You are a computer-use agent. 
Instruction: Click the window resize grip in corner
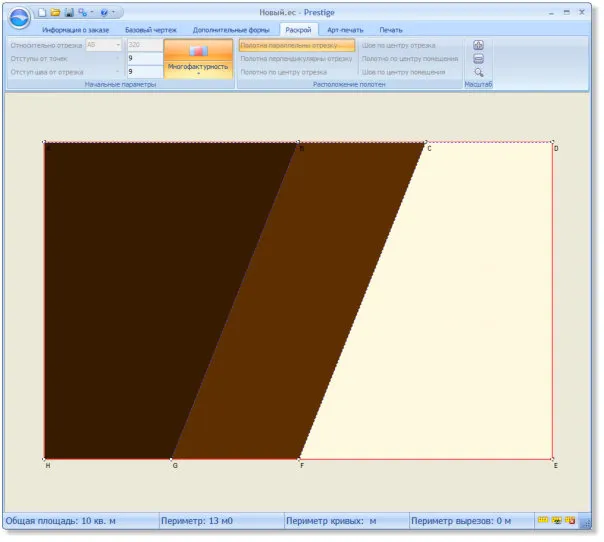(x=586, y=523)
